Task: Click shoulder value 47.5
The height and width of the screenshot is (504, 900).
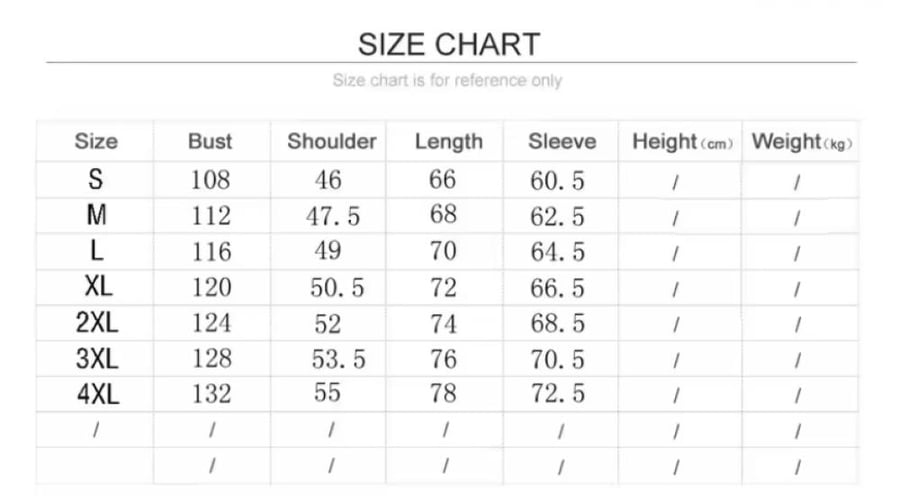Action: [x=333, y=216]
